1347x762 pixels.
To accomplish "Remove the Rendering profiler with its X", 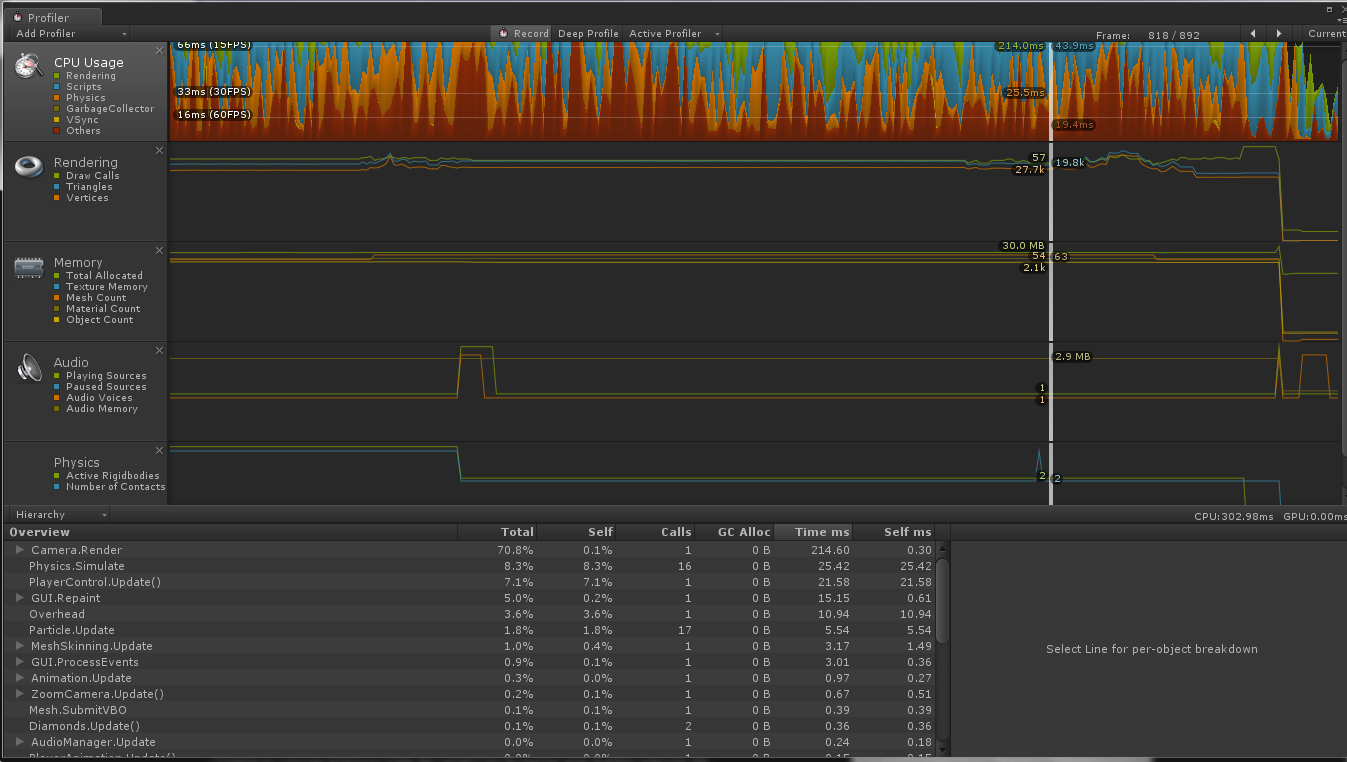I will [x=159, y=150].
